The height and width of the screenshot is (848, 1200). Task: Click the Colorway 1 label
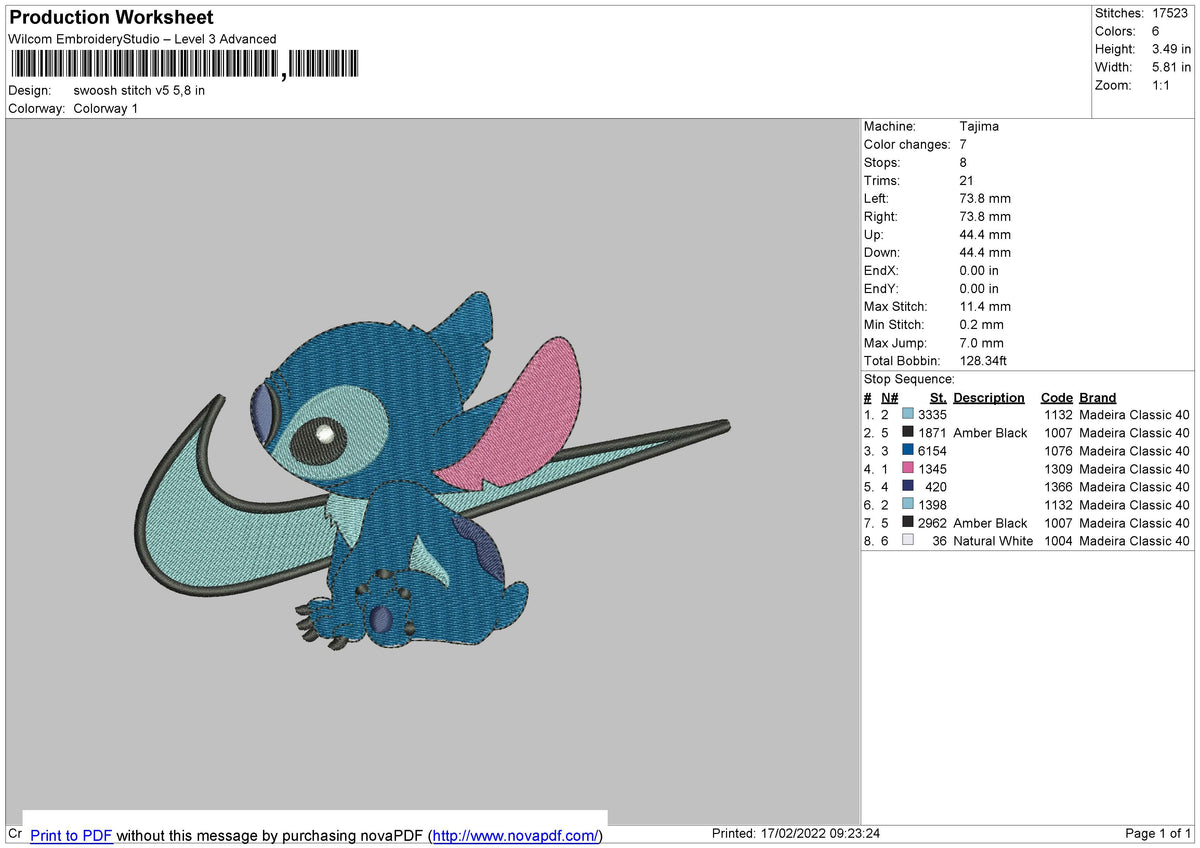click(x=105, y=108)
